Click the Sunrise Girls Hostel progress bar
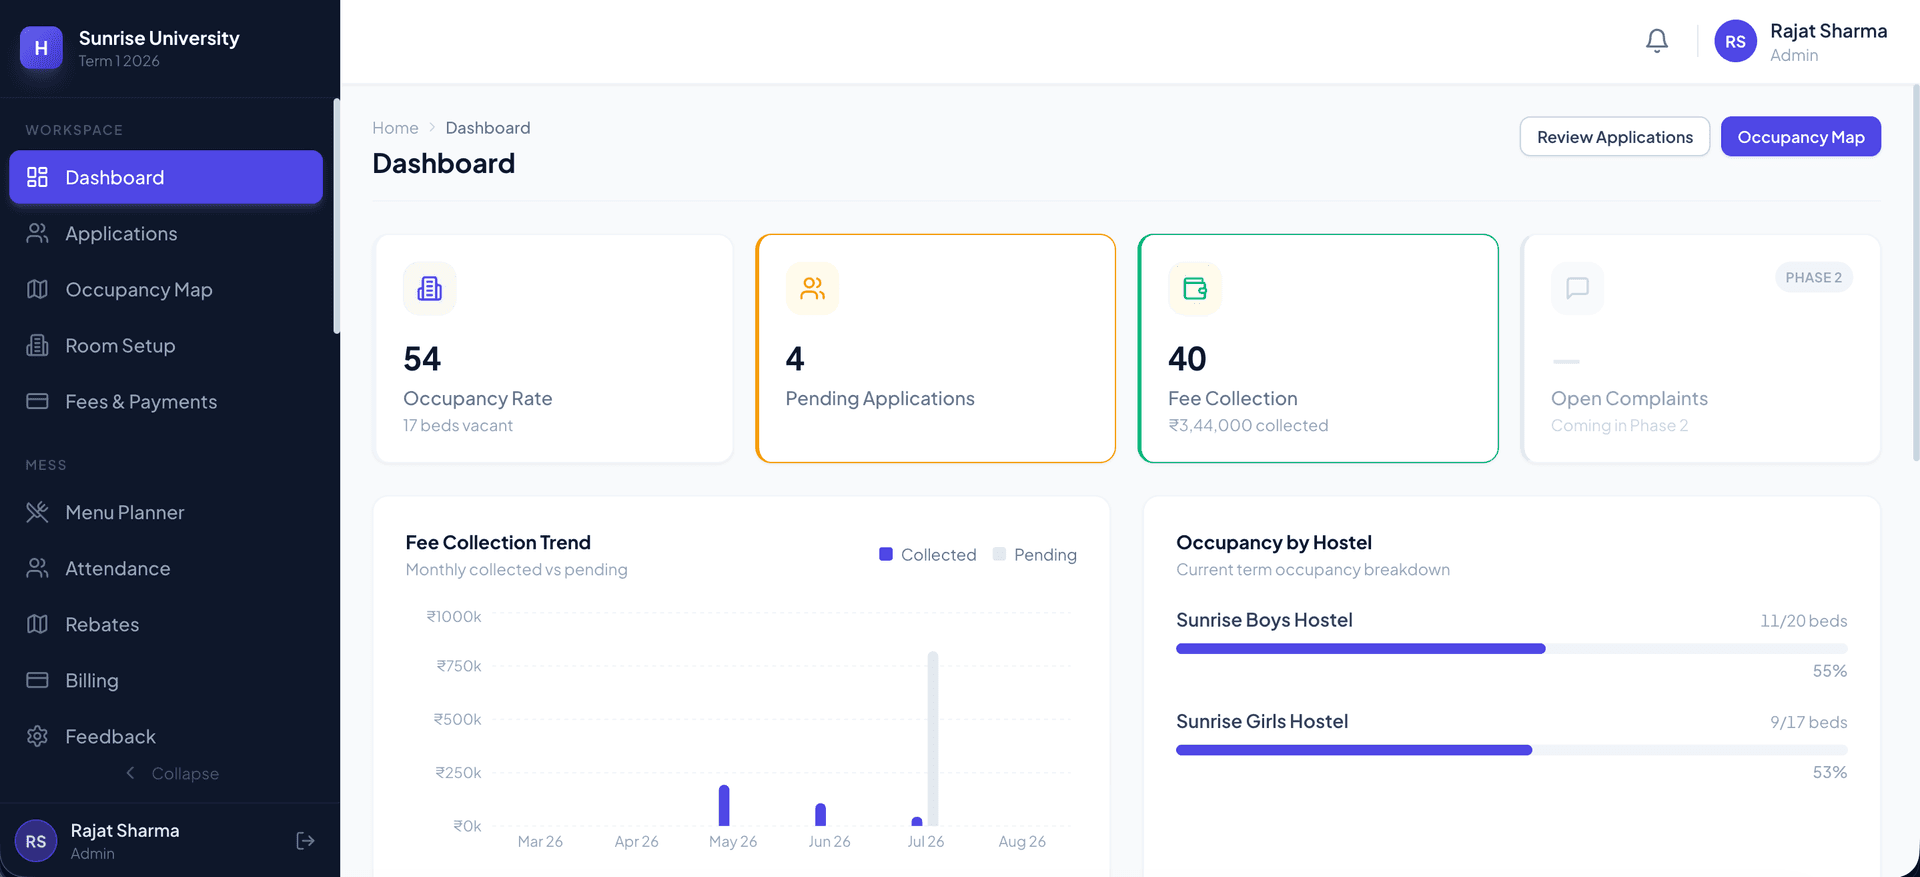This screenshot has height=877, width=1920. [x=1512, y=750]
